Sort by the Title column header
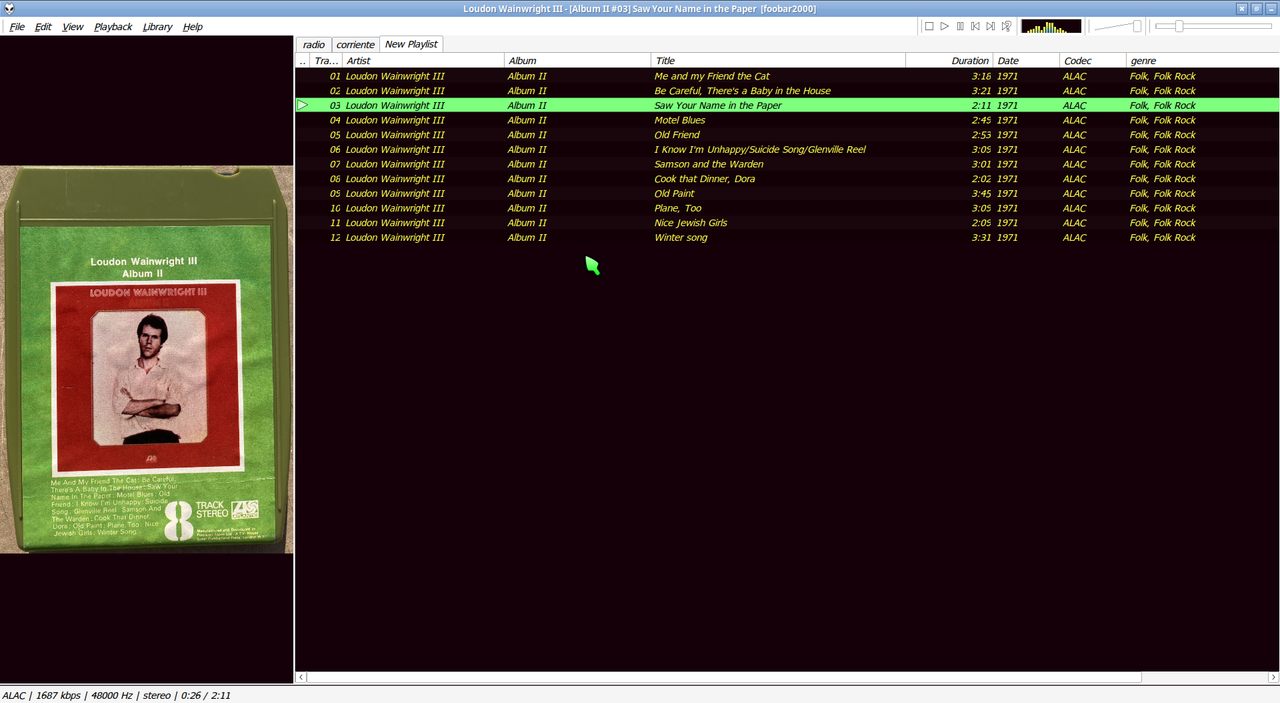This screenshot has width=1280, height=703. click(778, 61)
